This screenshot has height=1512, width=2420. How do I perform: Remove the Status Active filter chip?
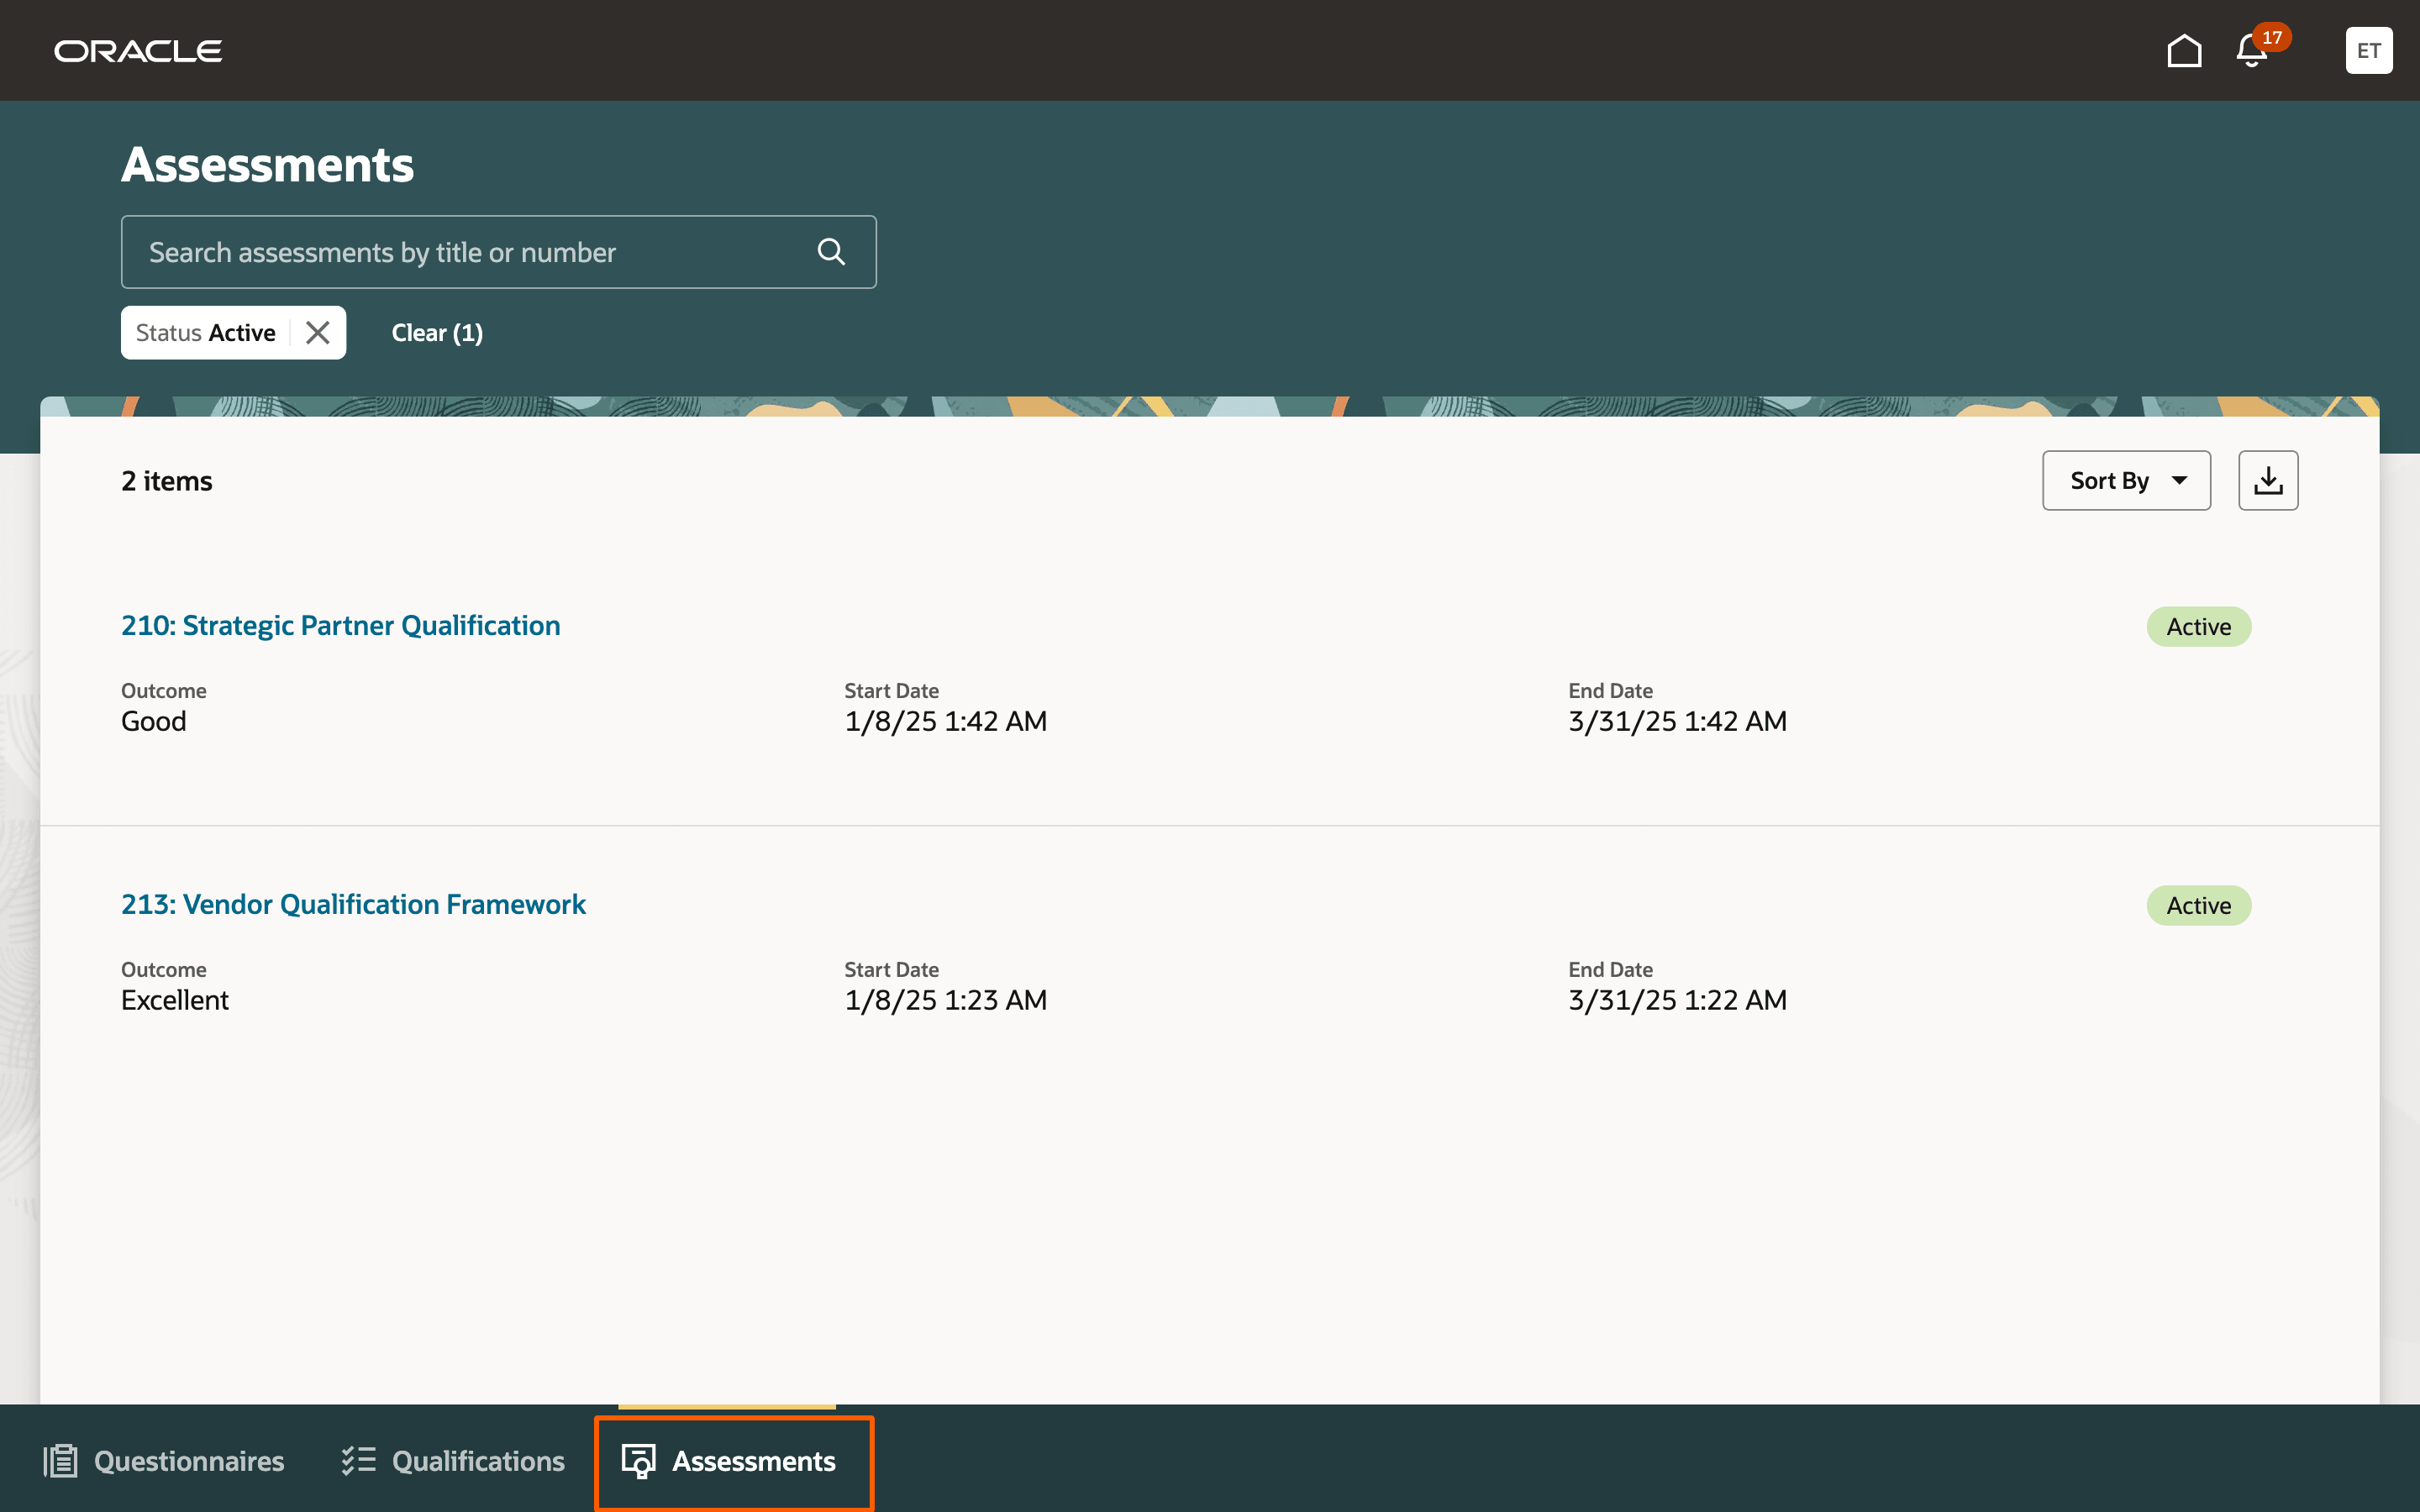click(x=318, y=333)
